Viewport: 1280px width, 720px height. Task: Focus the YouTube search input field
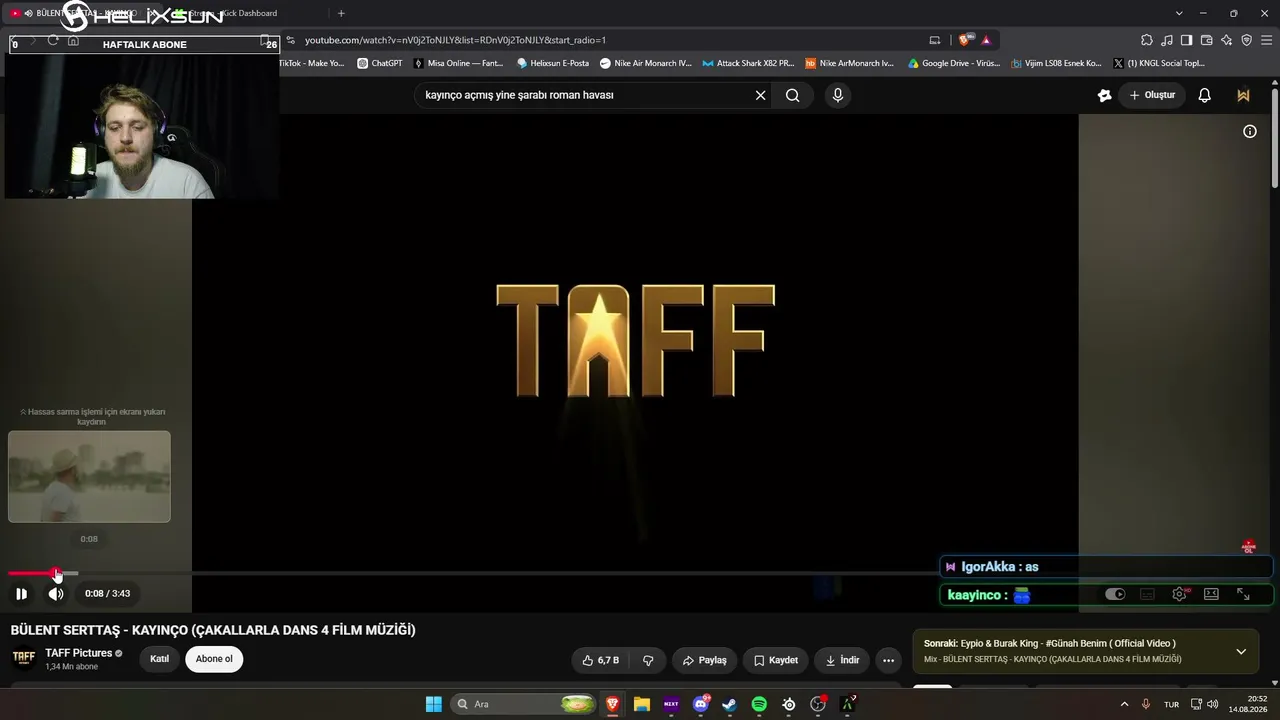click(585, 95)
